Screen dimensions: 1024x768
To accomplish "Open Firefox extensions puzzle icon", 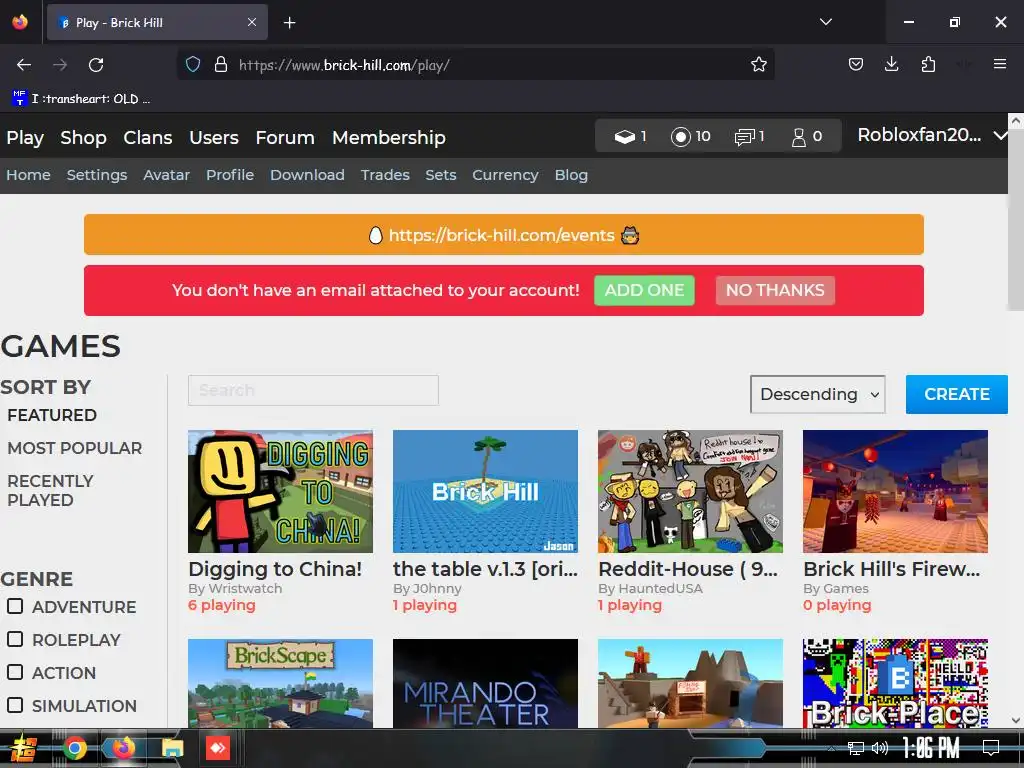I will point(928,65).
